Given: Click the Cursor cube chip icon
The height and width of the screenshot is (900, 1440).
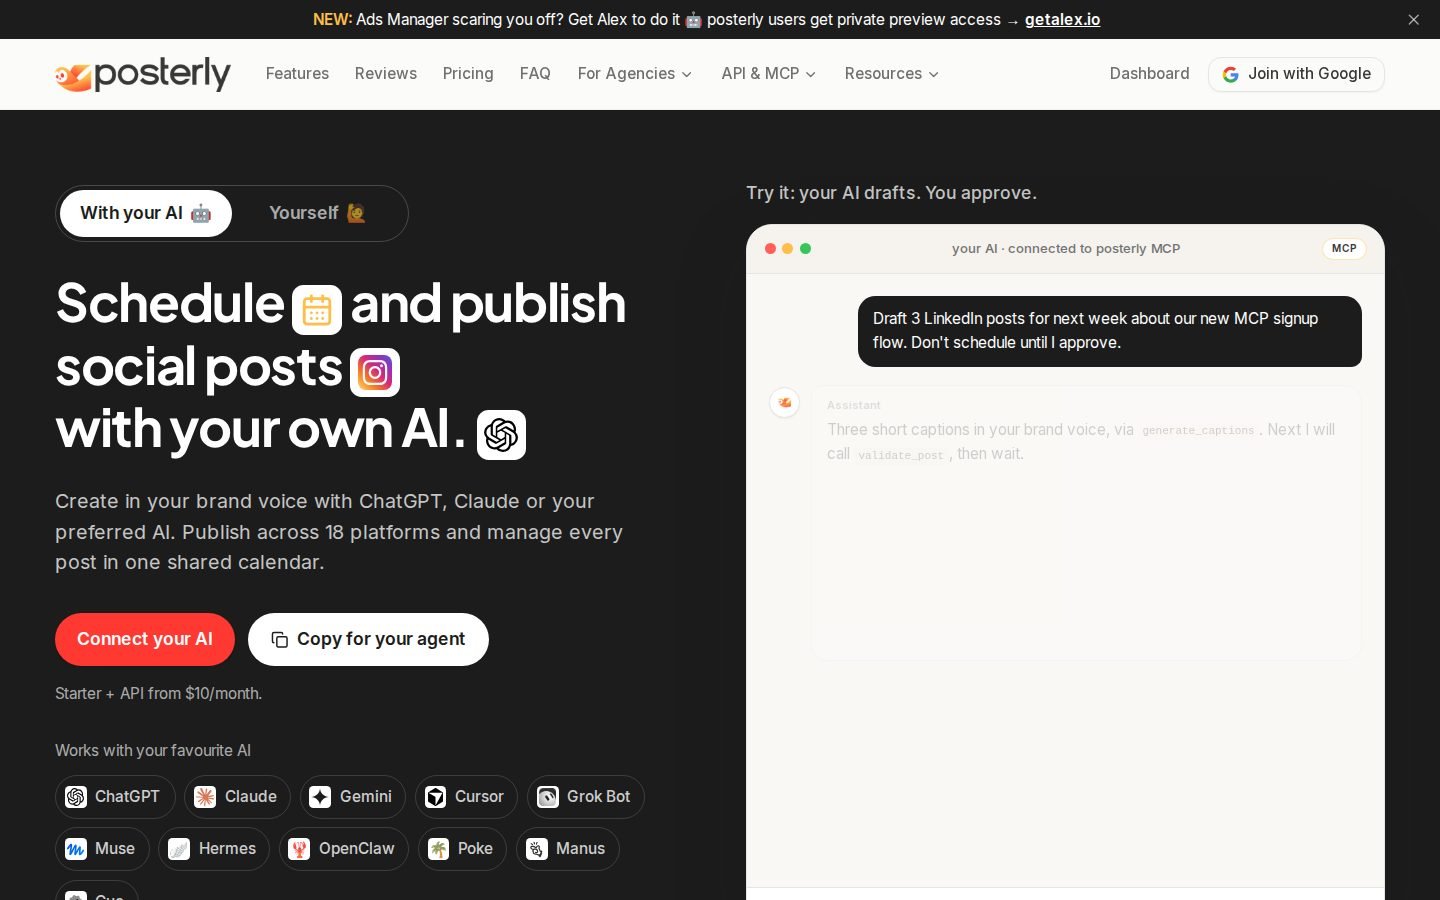Looking at the screenshot, I should (x=435, y=797).
